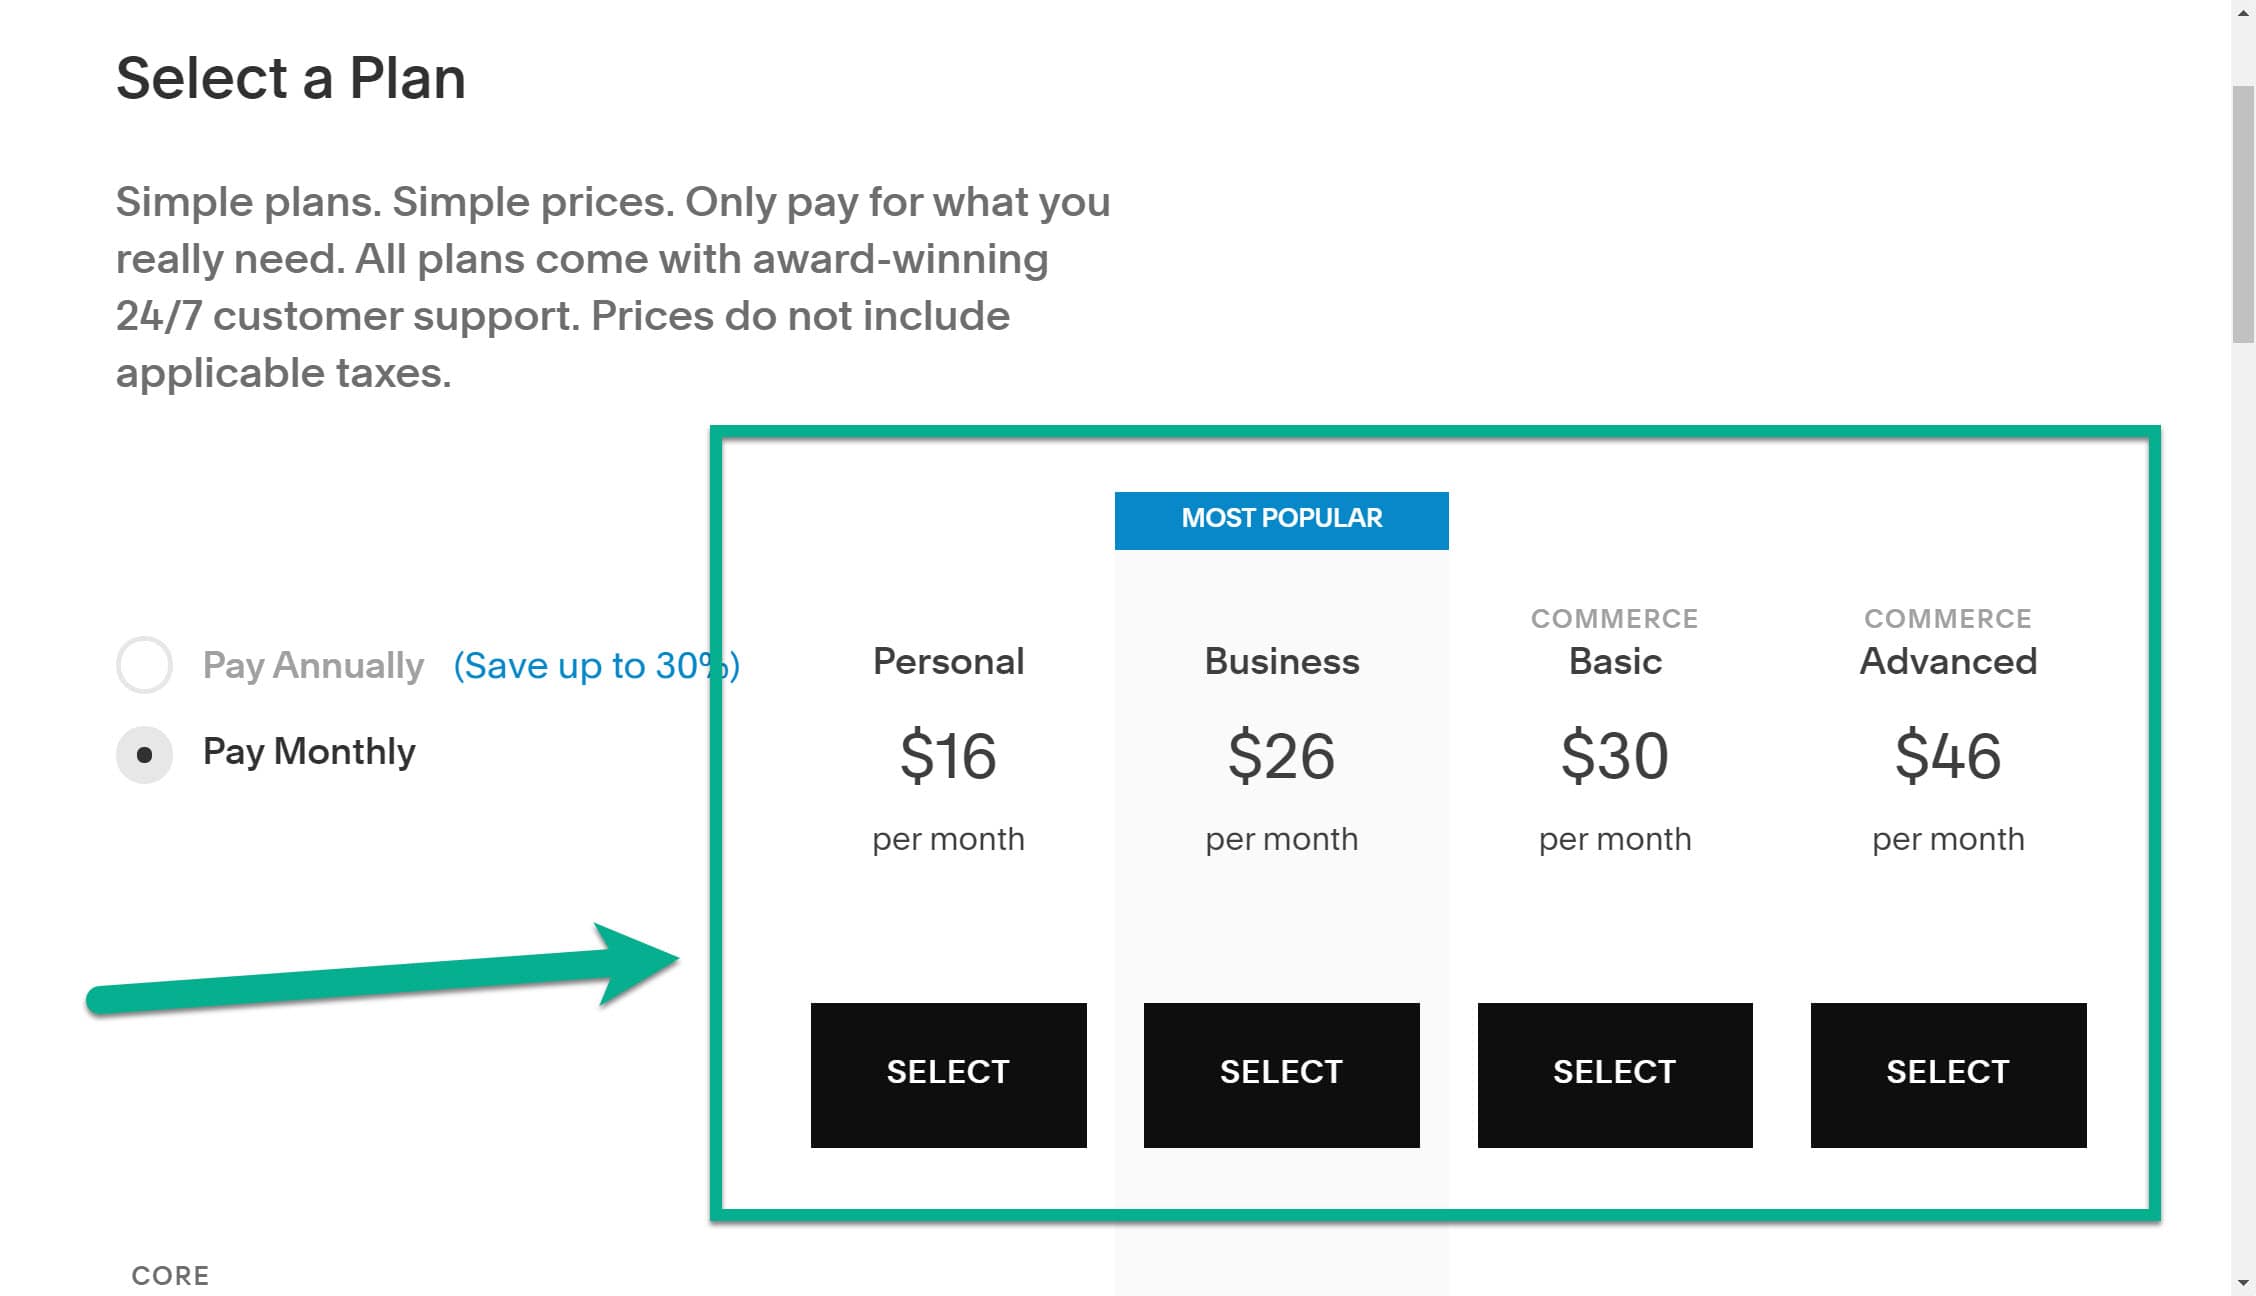Click the Select a Plan heading

pyautogui.click(x=290, y=77)
